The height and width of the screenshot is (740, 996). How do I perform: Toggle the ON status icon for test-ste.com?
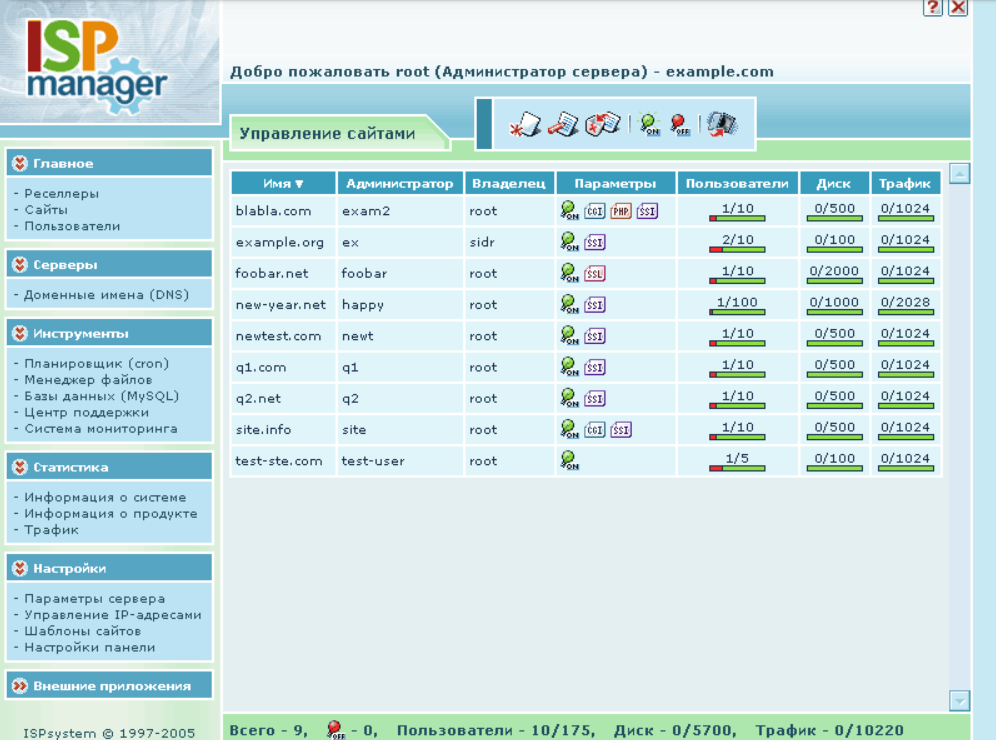569,461
